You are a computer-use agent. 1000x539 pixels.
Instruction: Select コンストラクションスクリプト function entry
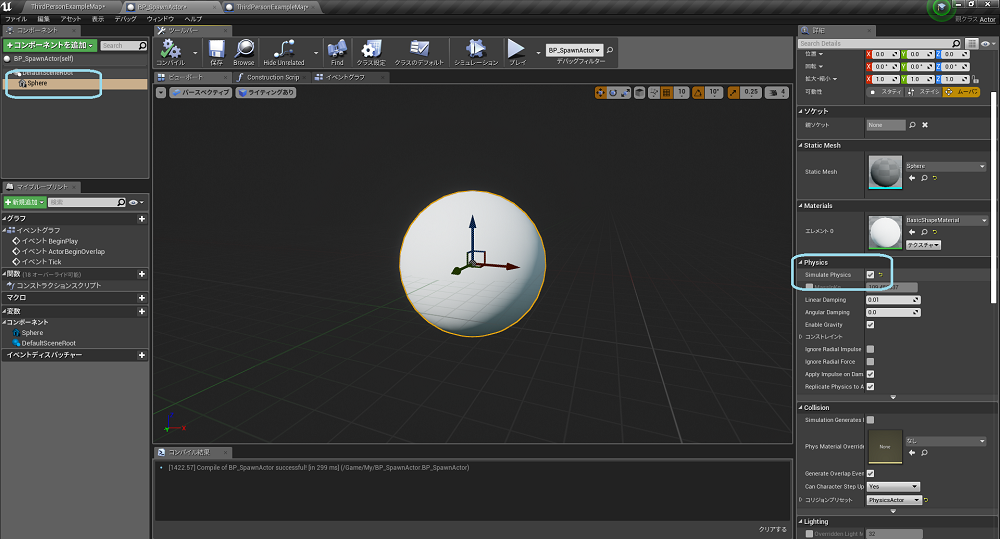pos(59,286)
